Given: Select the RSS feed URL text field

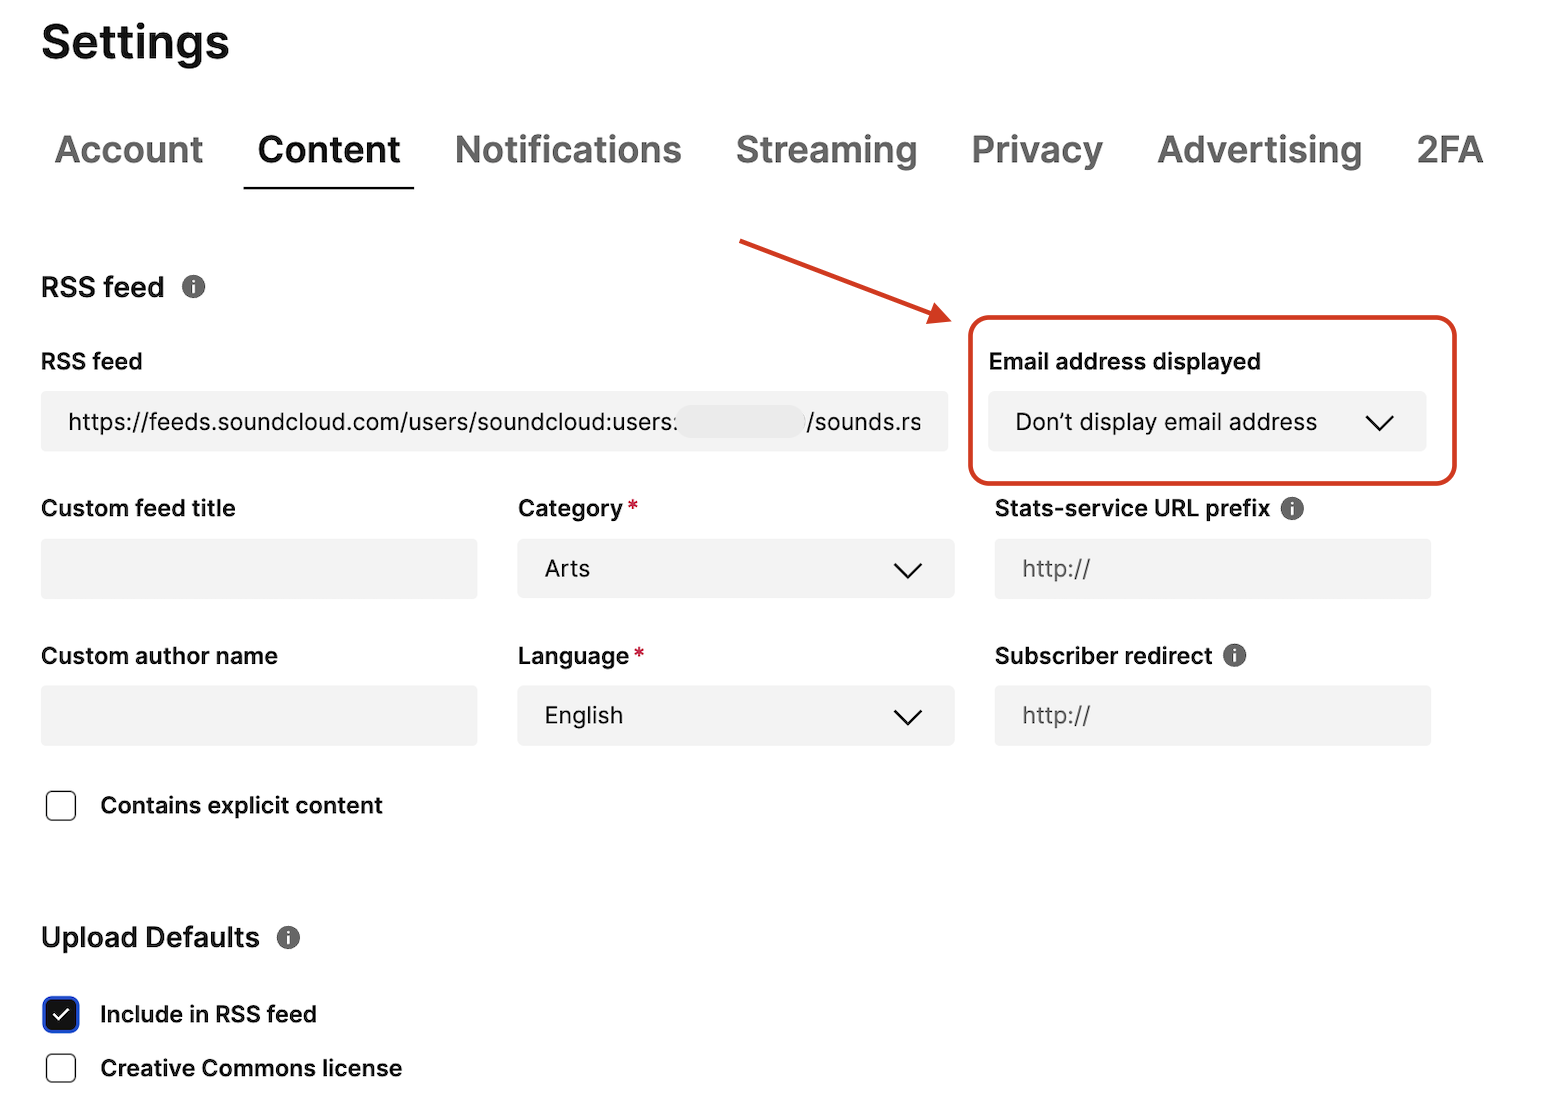Looking at the screenshot, I should pyautogui.click(x=494, y=421).
